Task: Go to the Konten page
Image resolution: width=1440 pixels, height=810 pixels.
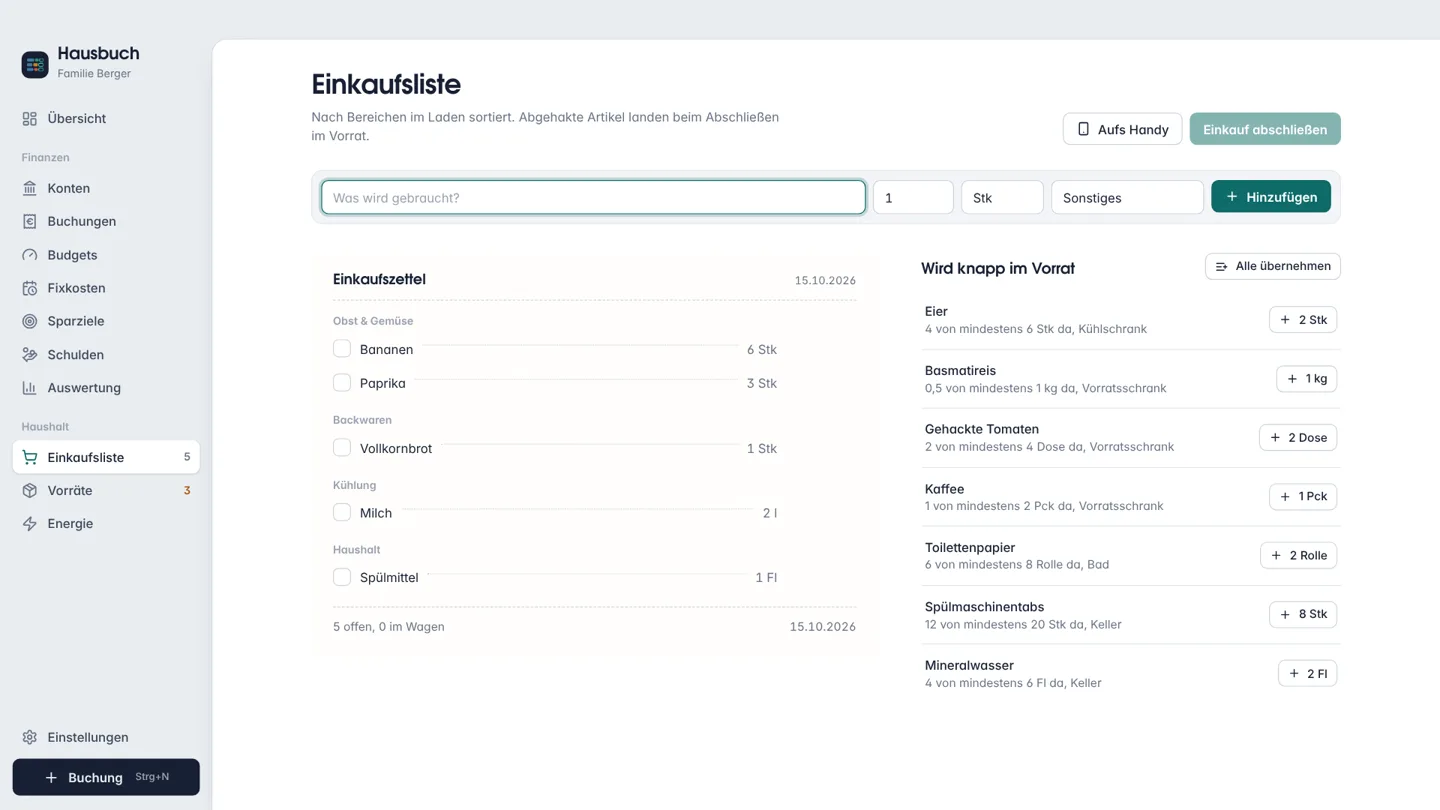Action: pos(106,188)
